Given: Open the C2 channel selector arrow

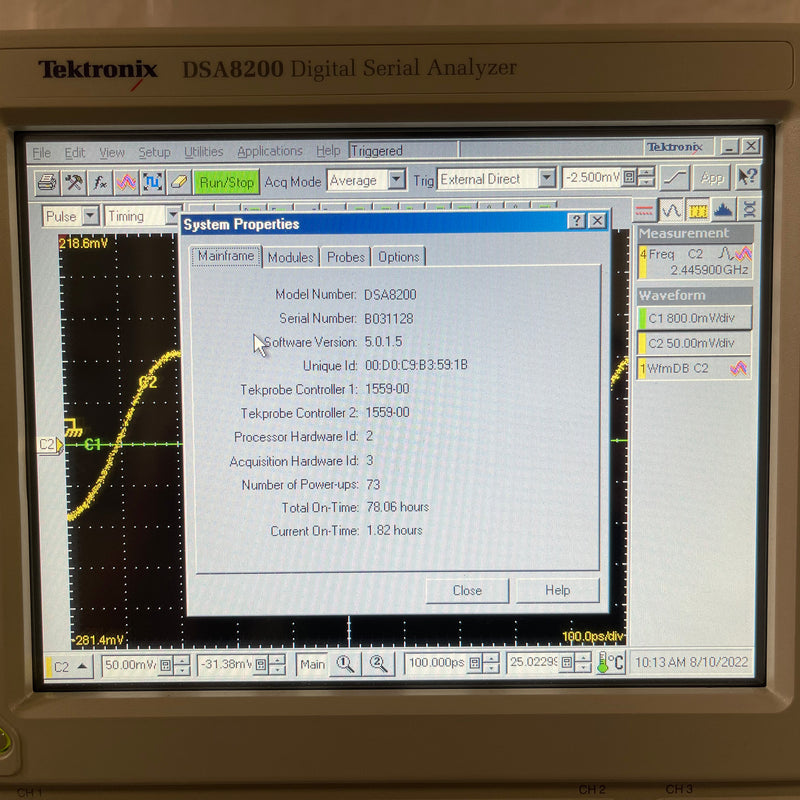Looking at the screenshot, I should (x=82, y=666).
